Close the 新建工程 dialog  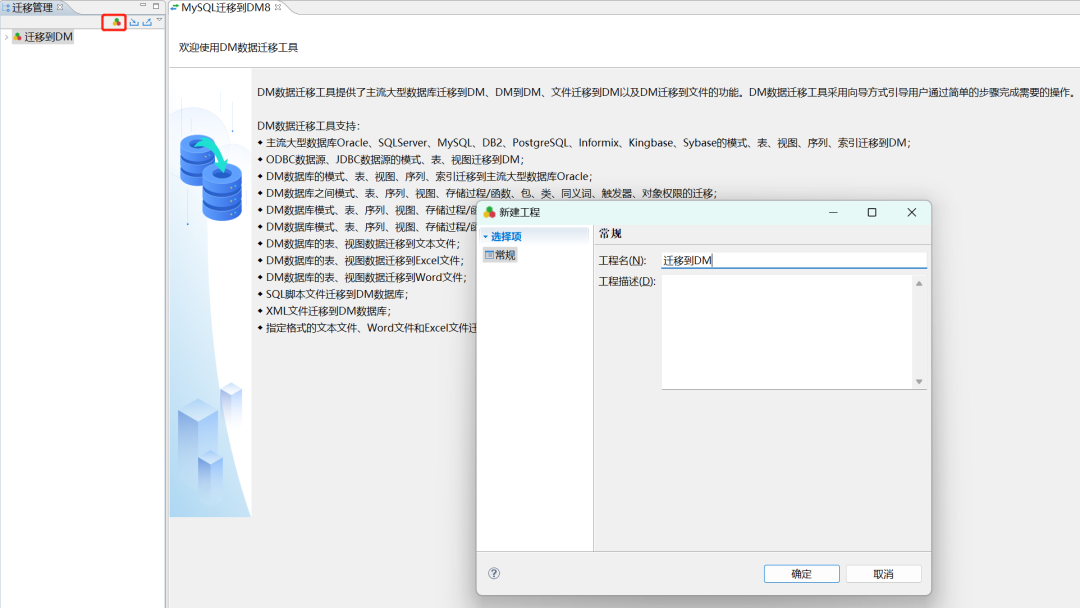(x=912, y=212)
